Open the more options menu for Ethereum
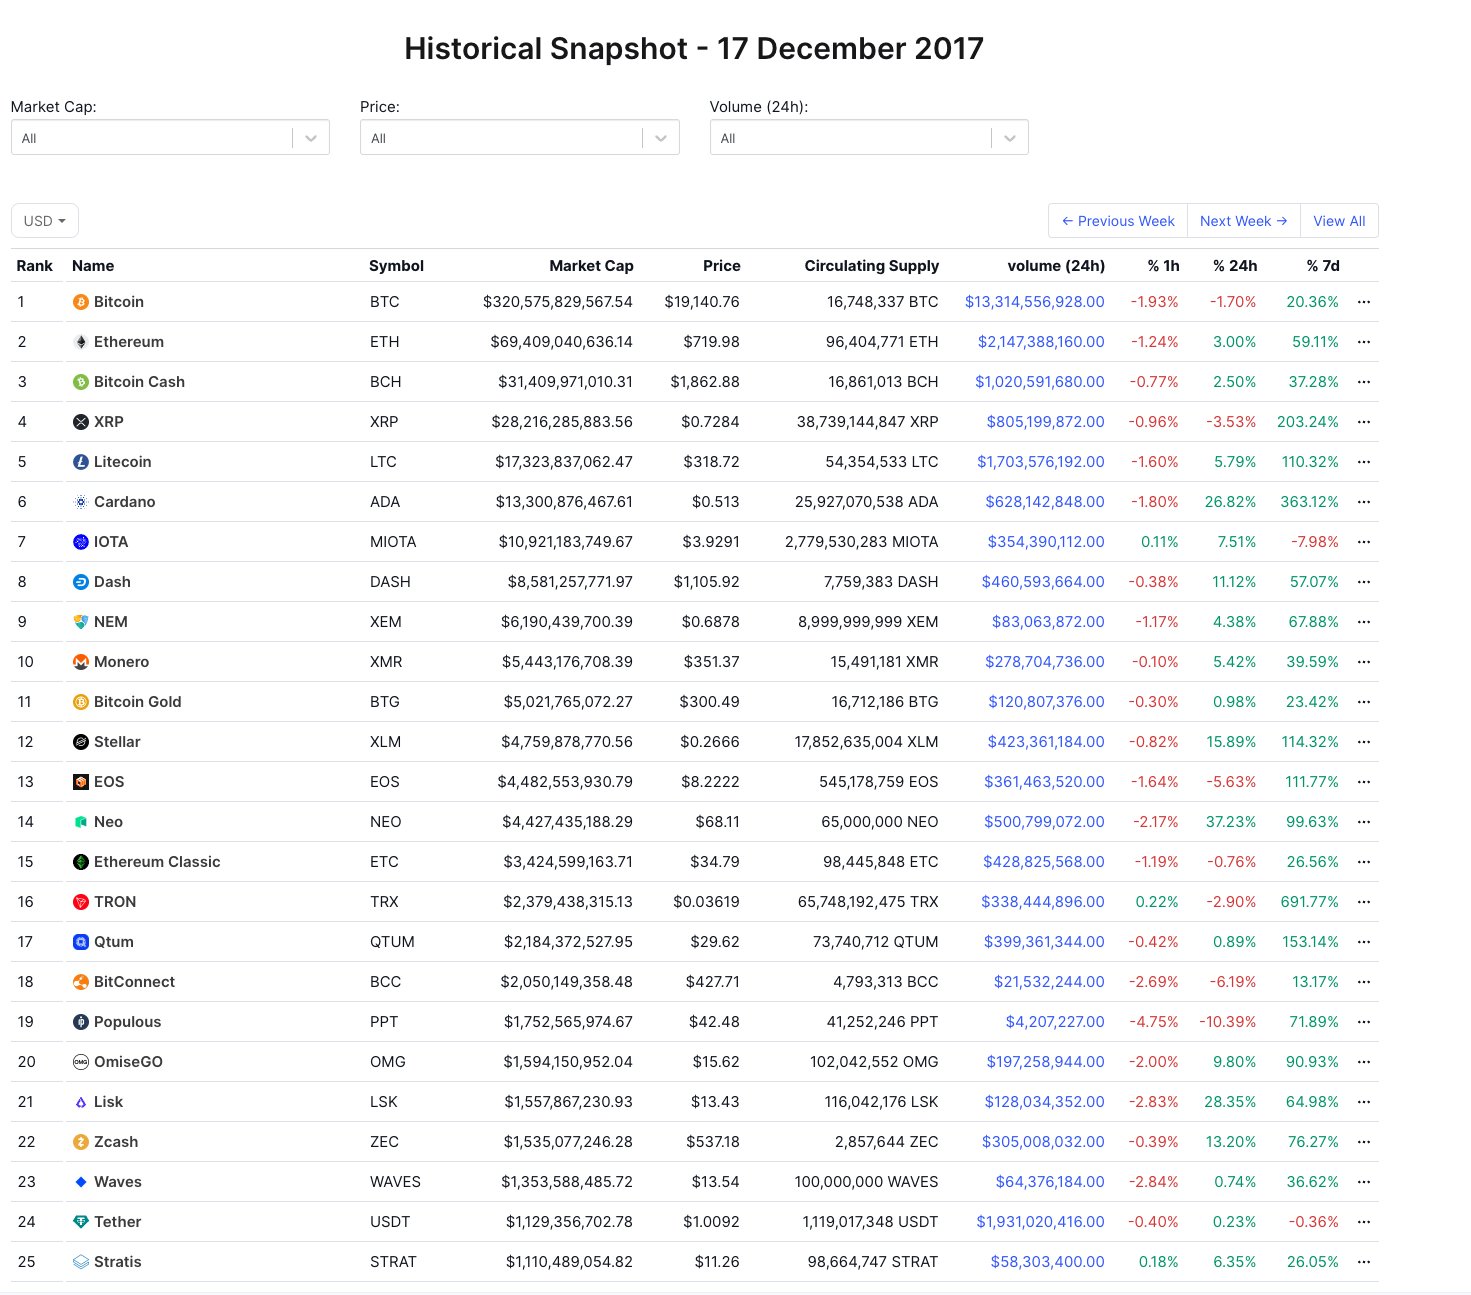Viewport: 1471px width, 1295px height. click(1364, 342)
